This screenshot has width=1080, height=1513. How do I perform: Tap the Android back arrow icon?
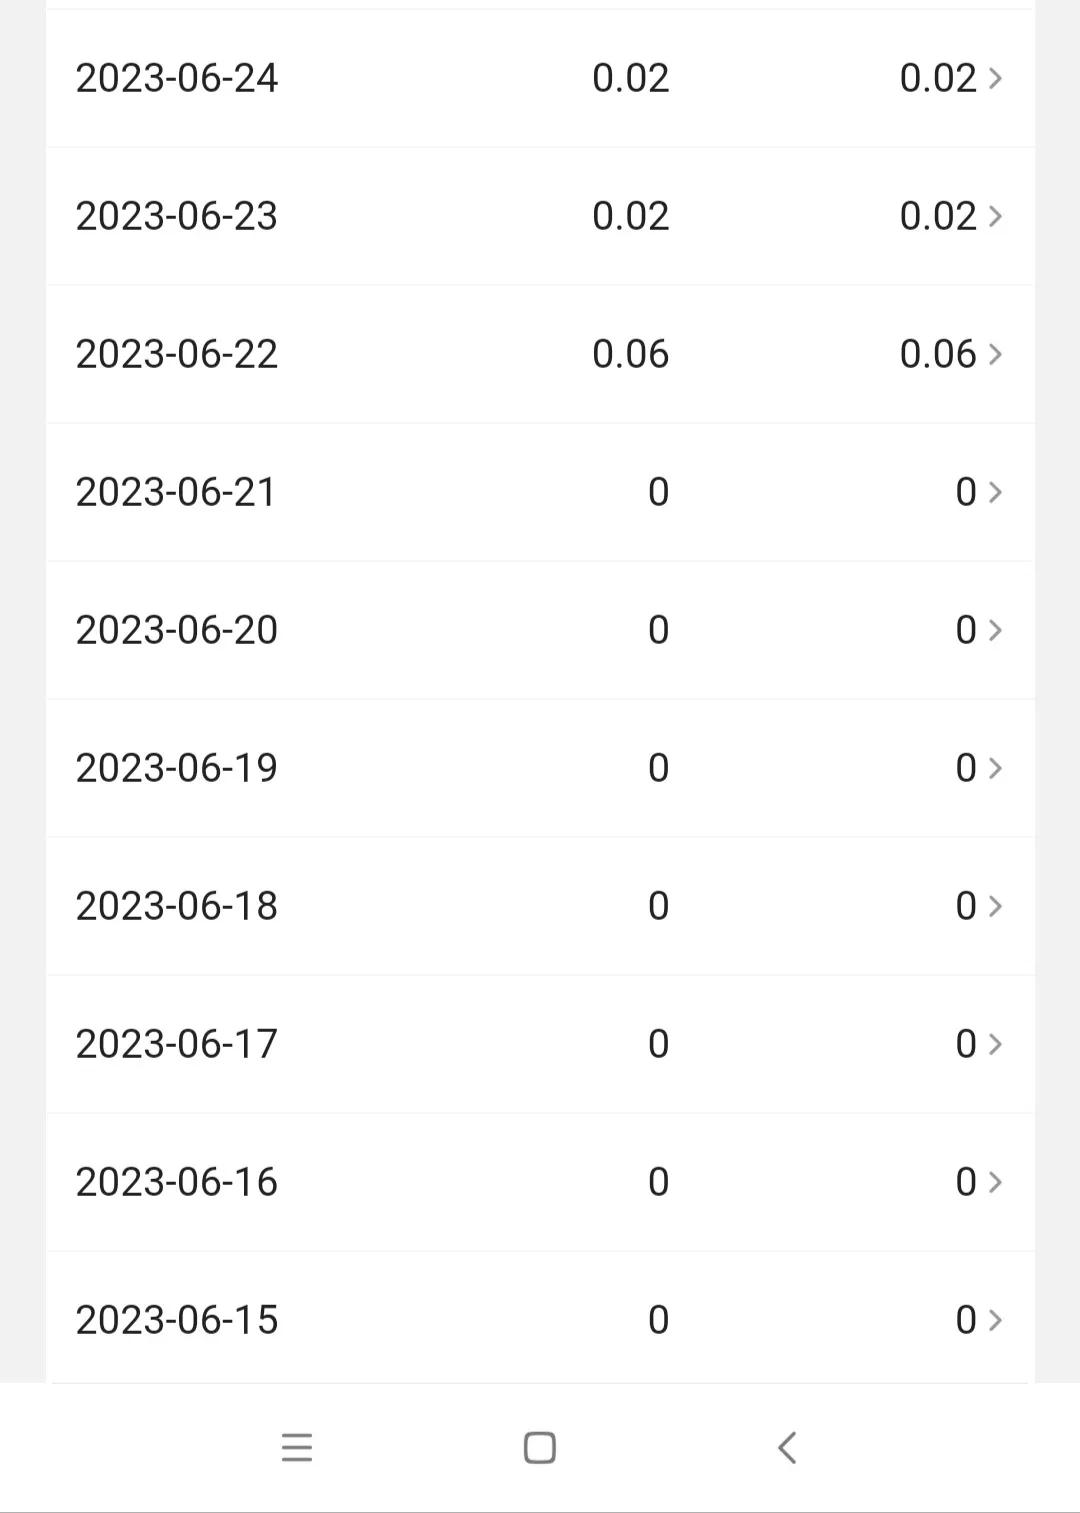pos(787,1447)
